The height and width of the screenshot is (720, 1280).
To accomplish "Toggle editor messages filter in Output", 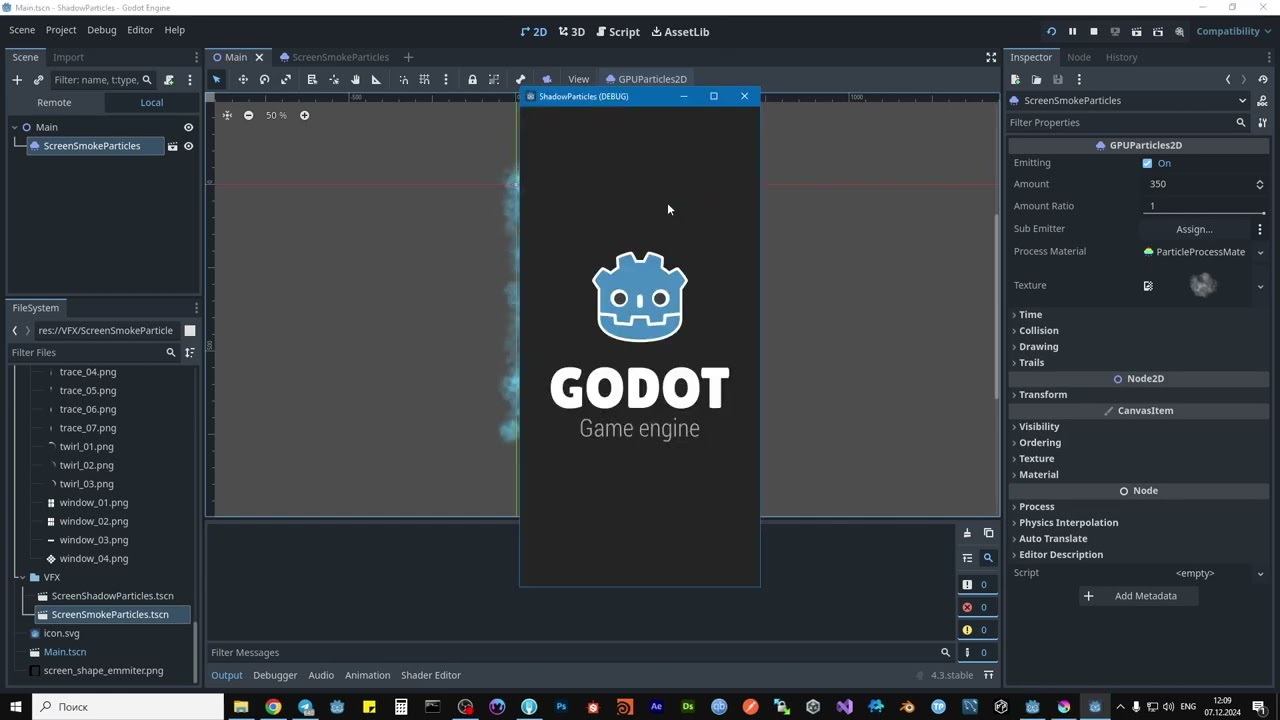I will (x=976, y=652).
